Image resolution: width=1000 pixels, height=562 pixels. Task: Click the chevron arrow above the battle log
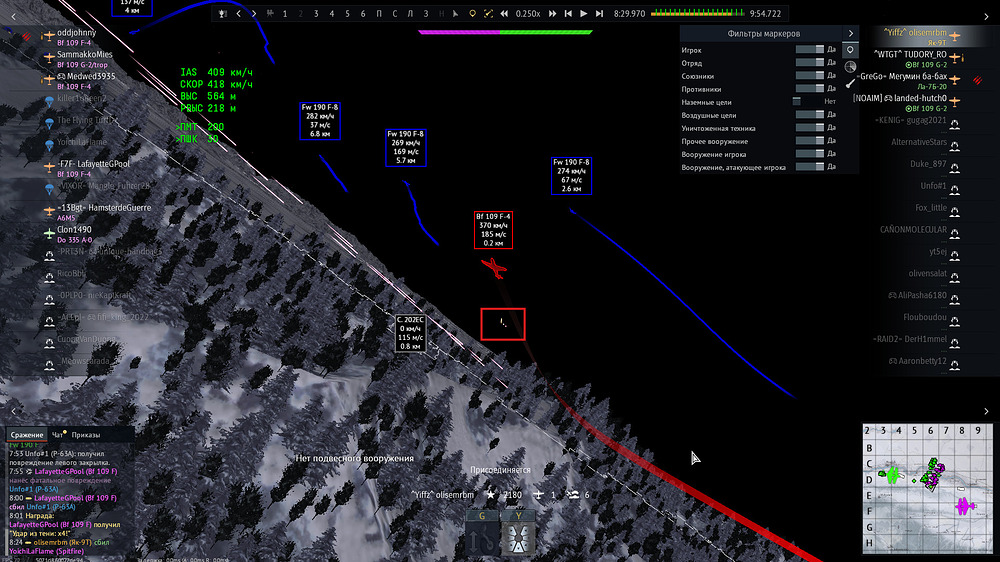click(13, 411)
